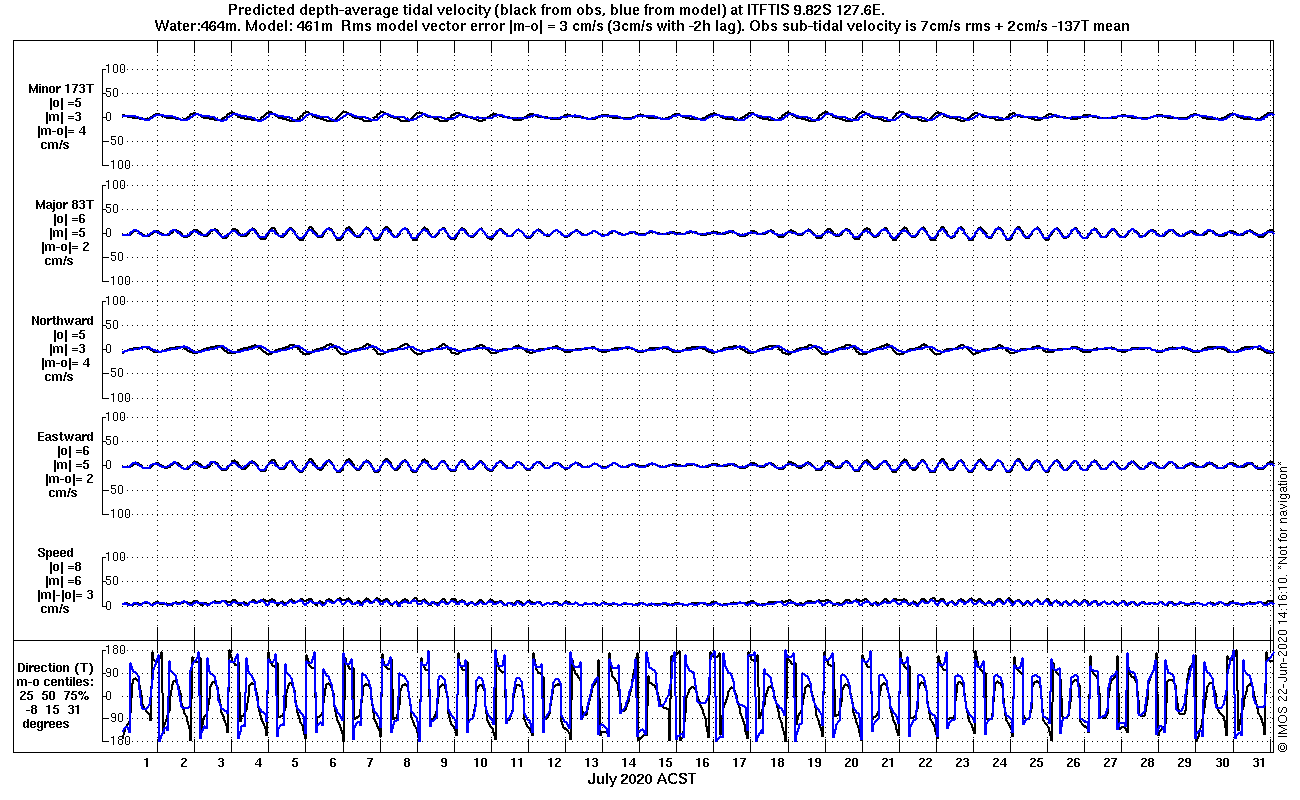Click the 'July 2020 ACST' axis title
This screenshot has width=1300, height=800.
click(641, 779)
